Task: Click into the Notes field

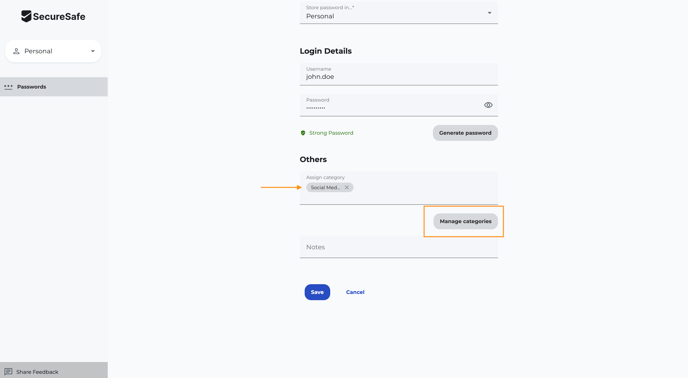Action: [398, 247]
